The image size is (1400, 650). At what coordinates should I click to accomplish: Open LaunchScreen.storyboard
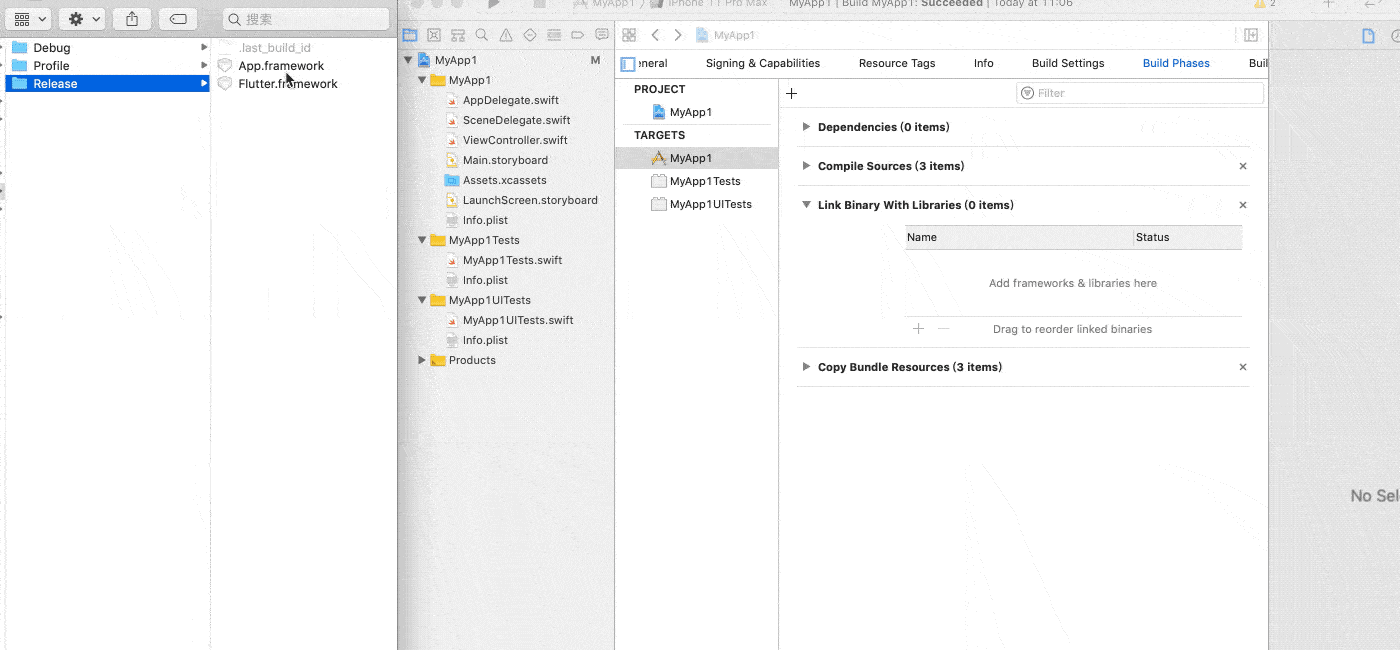tap(529, 200)
